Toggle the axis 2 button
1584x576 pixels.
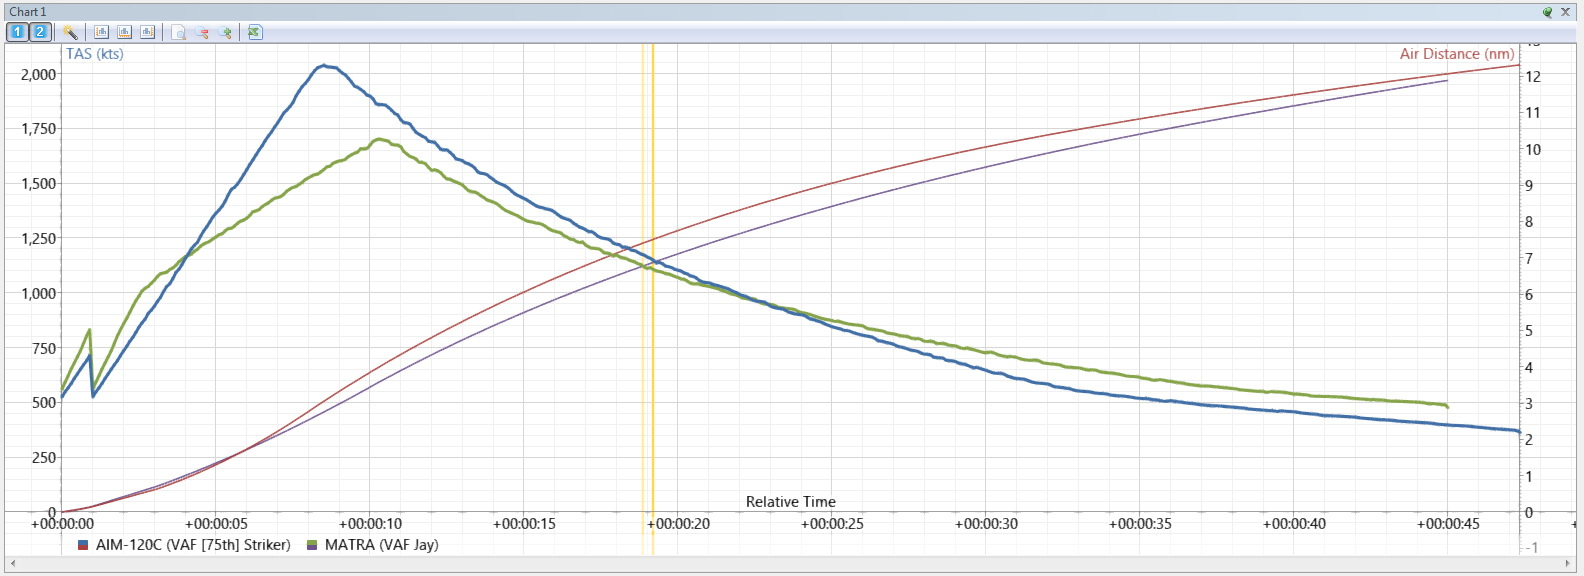click(40, 32)
